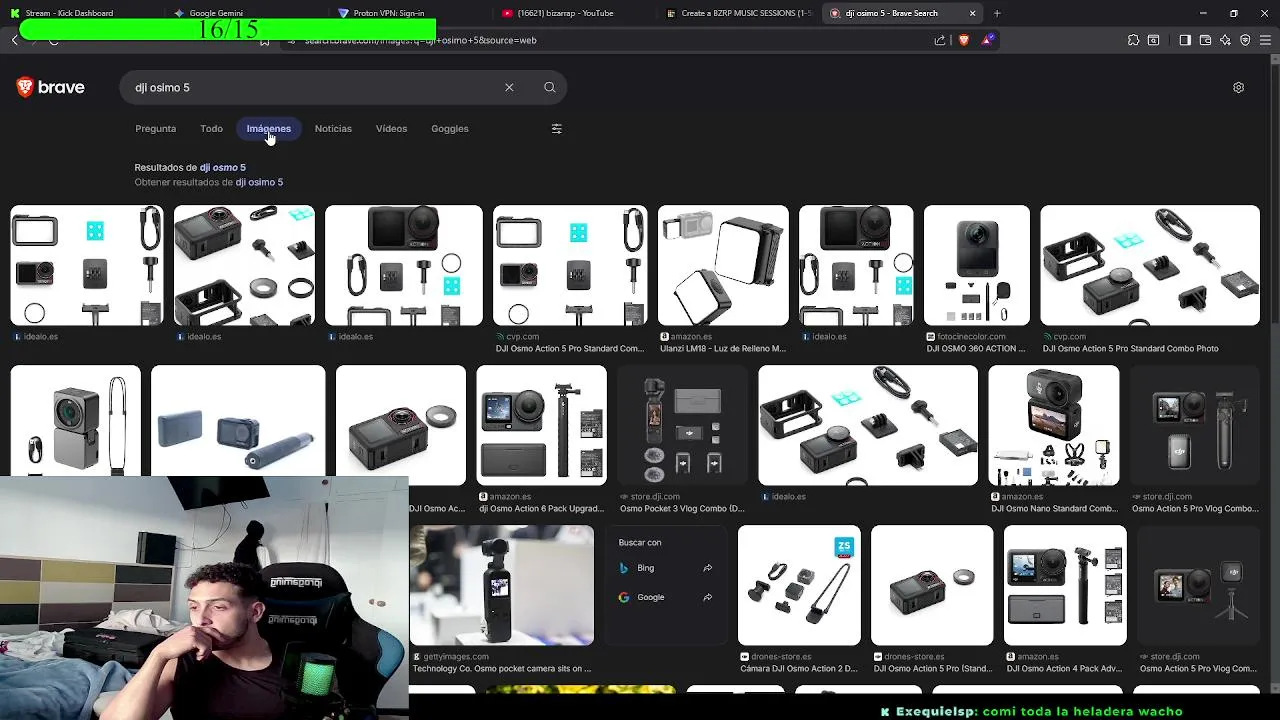
Task: Open the DJI Osmo Nano Standard Combo image
Action: point(1053,425)
